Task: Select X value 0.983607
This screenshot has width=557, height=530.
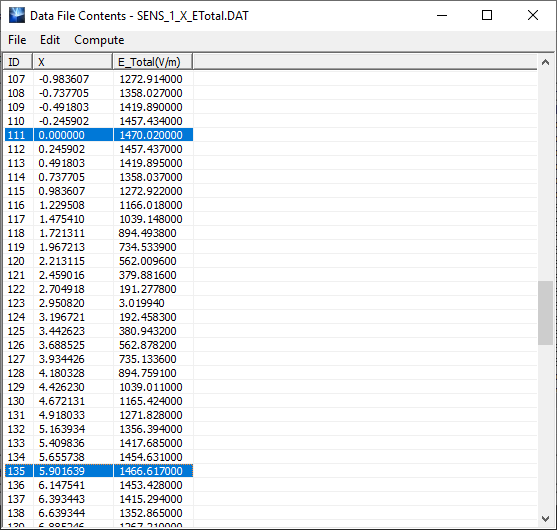Action: point(61,191)
